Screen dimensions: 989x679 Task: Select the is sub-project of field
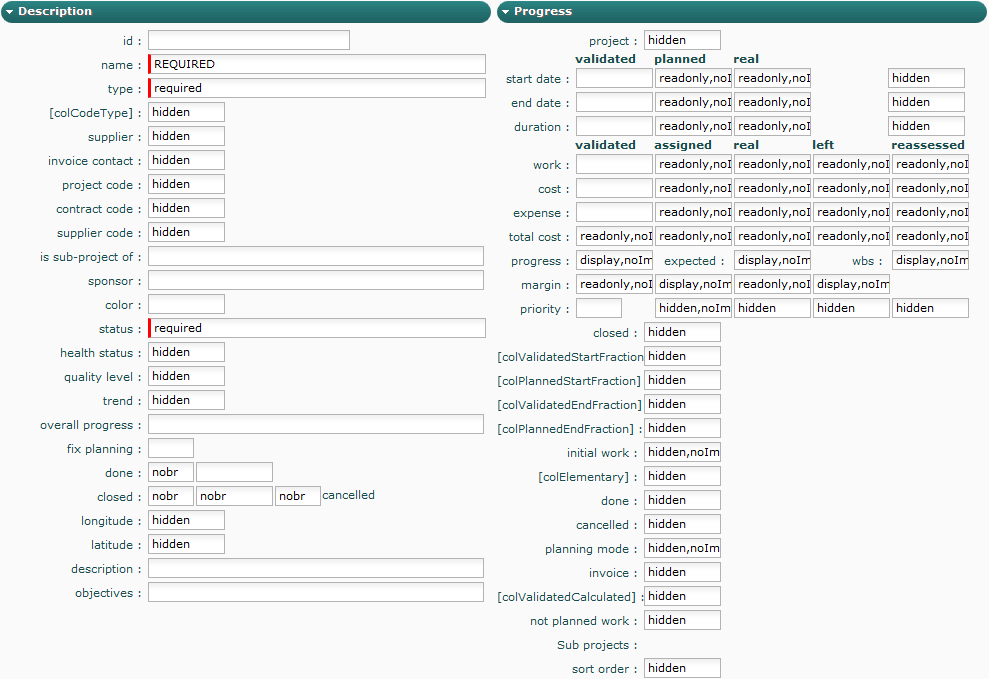(x=316, y=256)
